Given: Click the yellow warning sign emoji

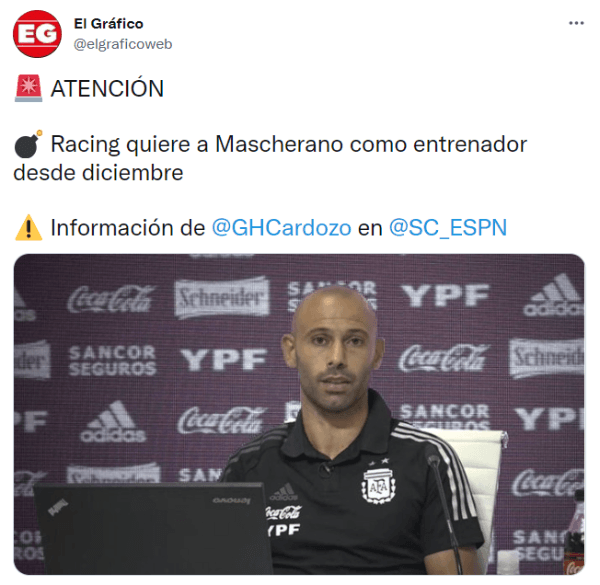Looking at the screenshot, I should point(28,228).
